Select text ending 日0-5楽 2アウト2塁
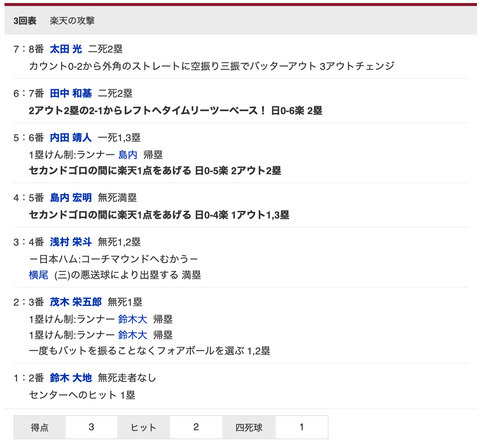 (x=155, y=170)
